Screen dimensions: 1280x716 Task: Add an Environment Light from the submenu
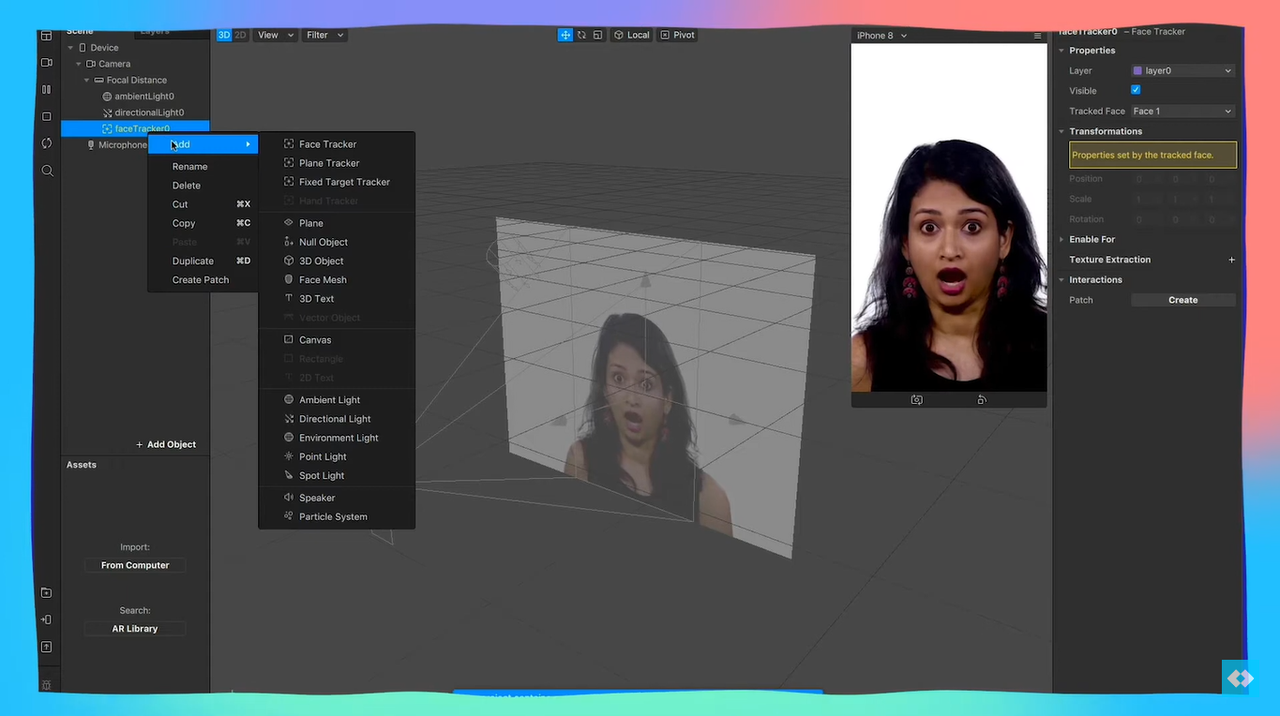pyautogui.click(x=337, y=438)
